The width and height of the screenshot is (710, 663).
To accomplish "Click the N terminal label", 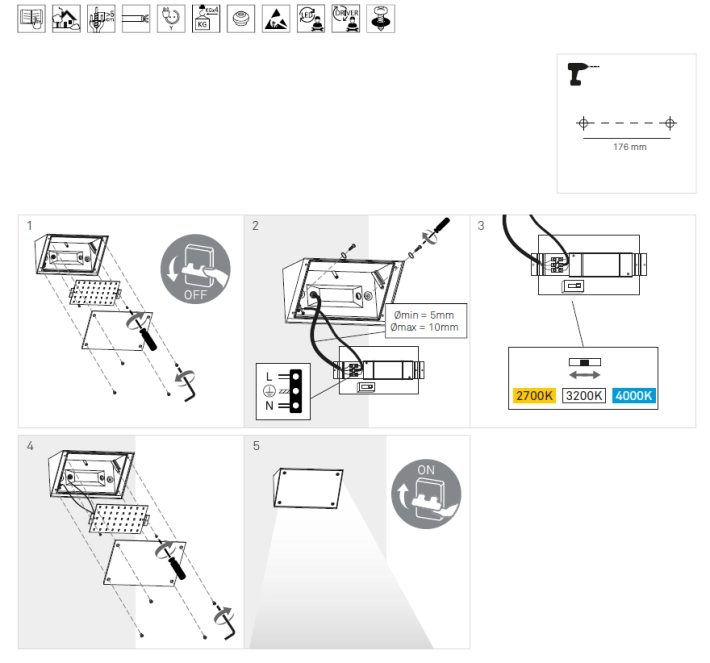I will click(269, 405).
